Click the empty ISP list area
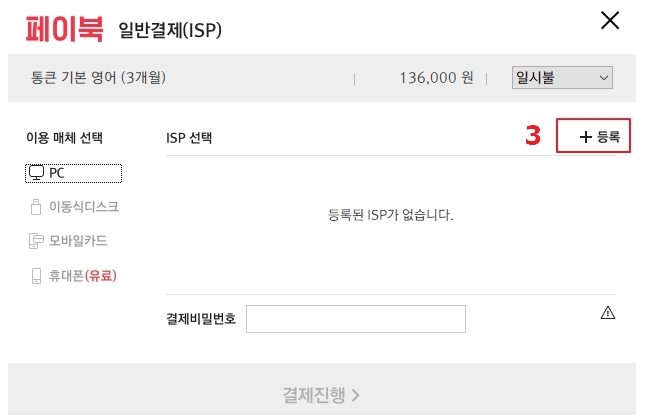This screenshot has width=646, height=419. (391, 225)
